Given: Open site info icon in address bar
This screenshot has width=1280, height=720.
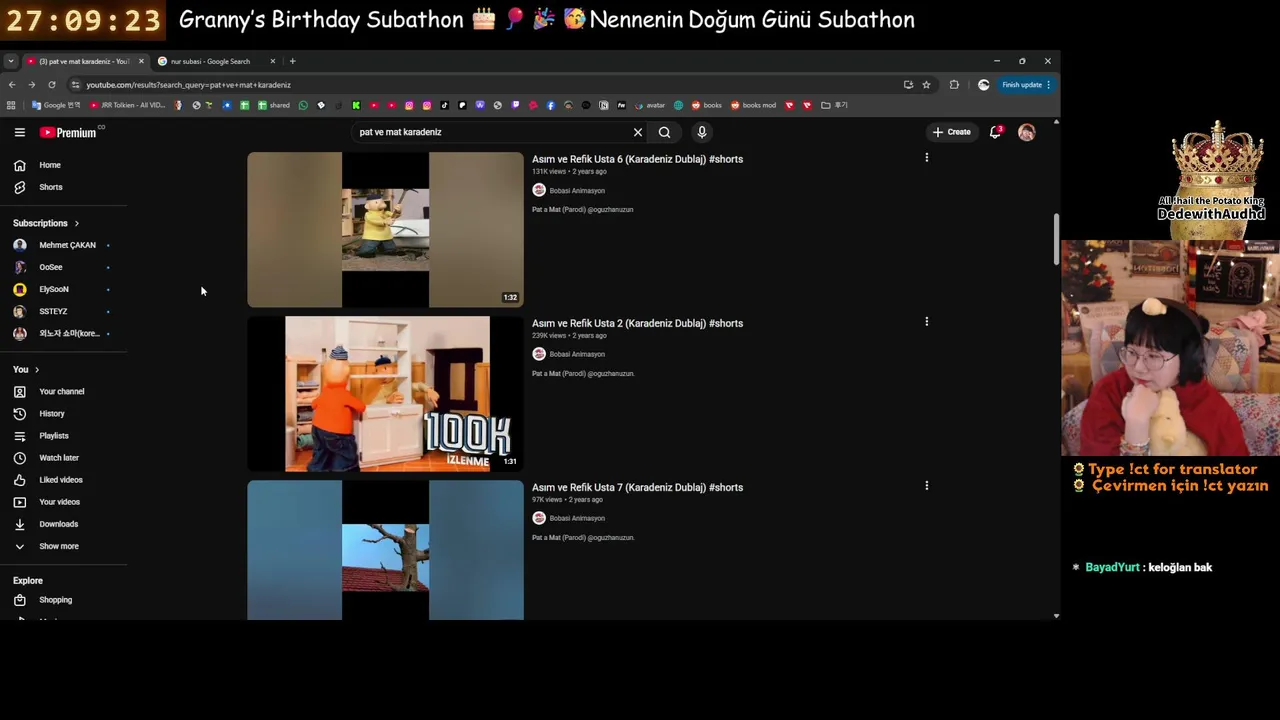Looking at the screenshot, I should [75, 85].
